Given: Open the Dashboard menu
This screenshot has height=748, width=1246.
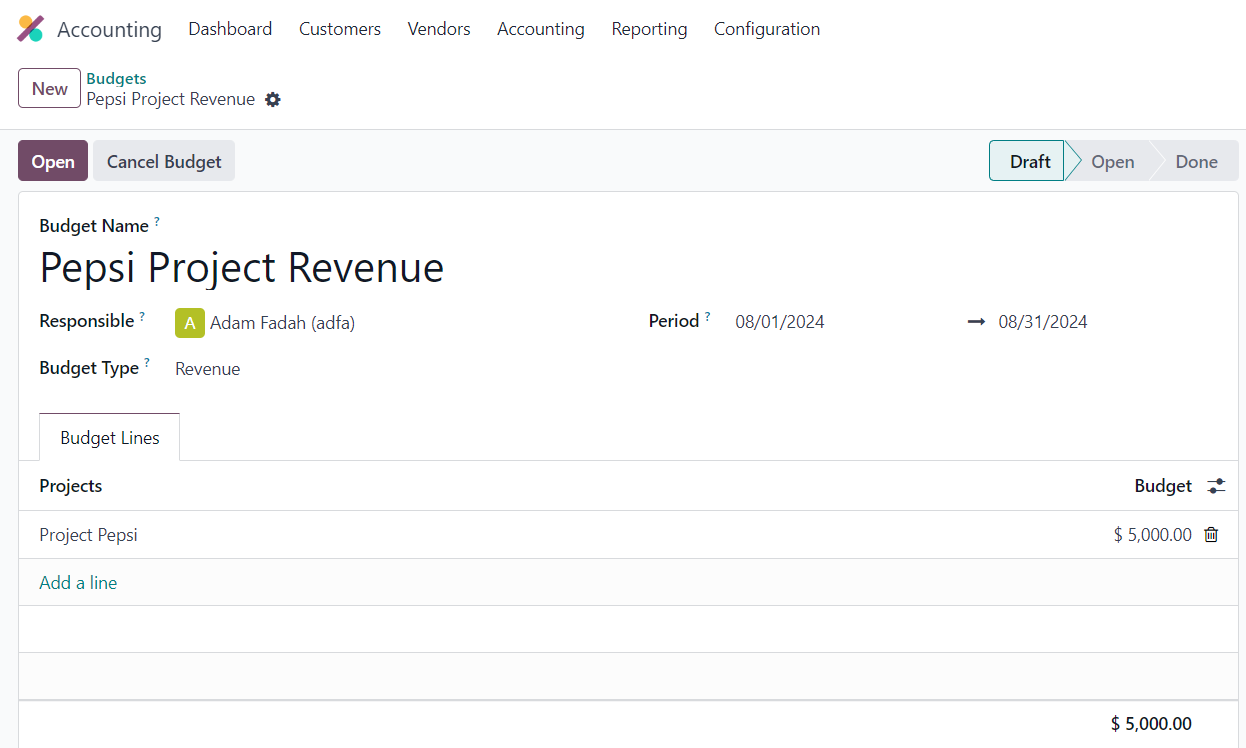Looking at the screenshot, I should [230, 29].
